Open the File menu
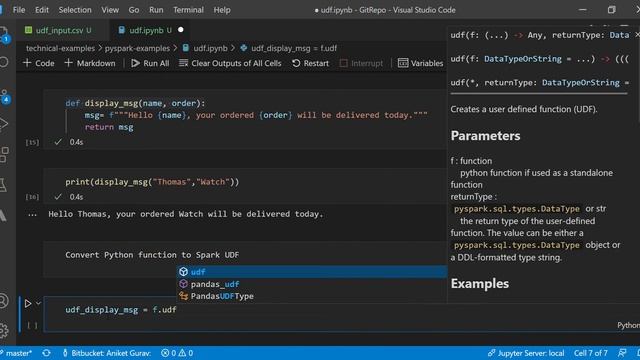The image size is (640, 360). tap(19, 10)
